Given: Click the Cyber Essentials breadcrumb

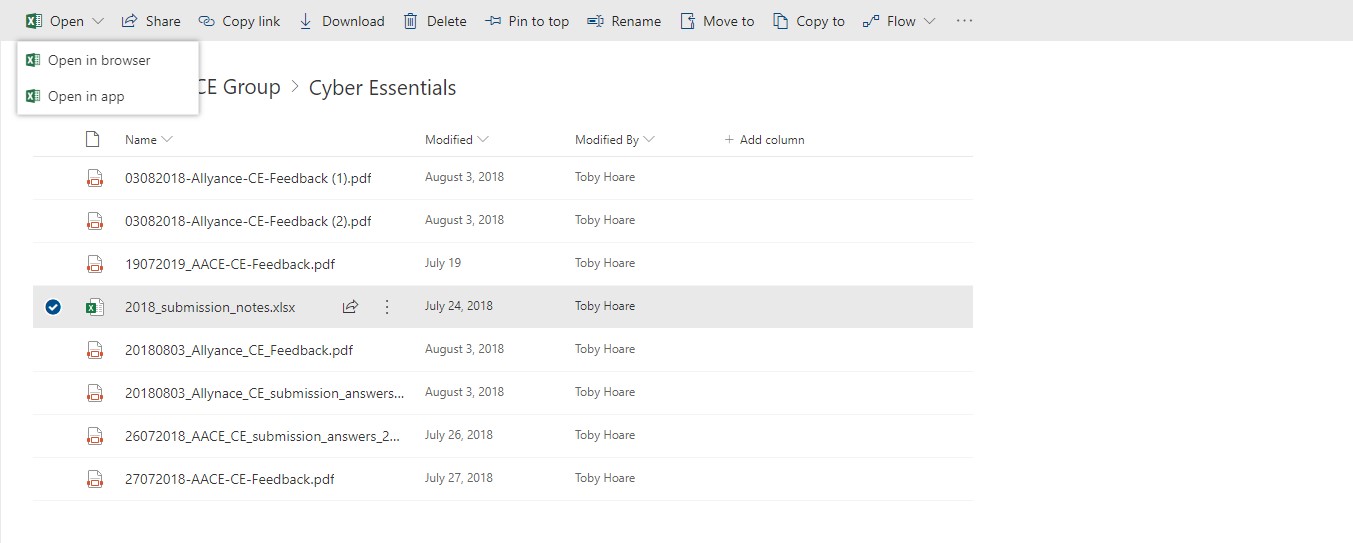Looking at the screenshot, I should click(382, 88).
